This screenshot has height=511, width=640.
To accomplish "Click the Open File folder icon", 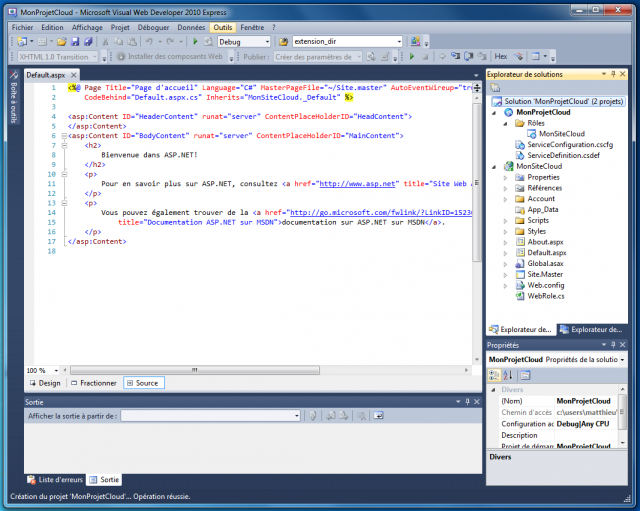I will (62, 42).
